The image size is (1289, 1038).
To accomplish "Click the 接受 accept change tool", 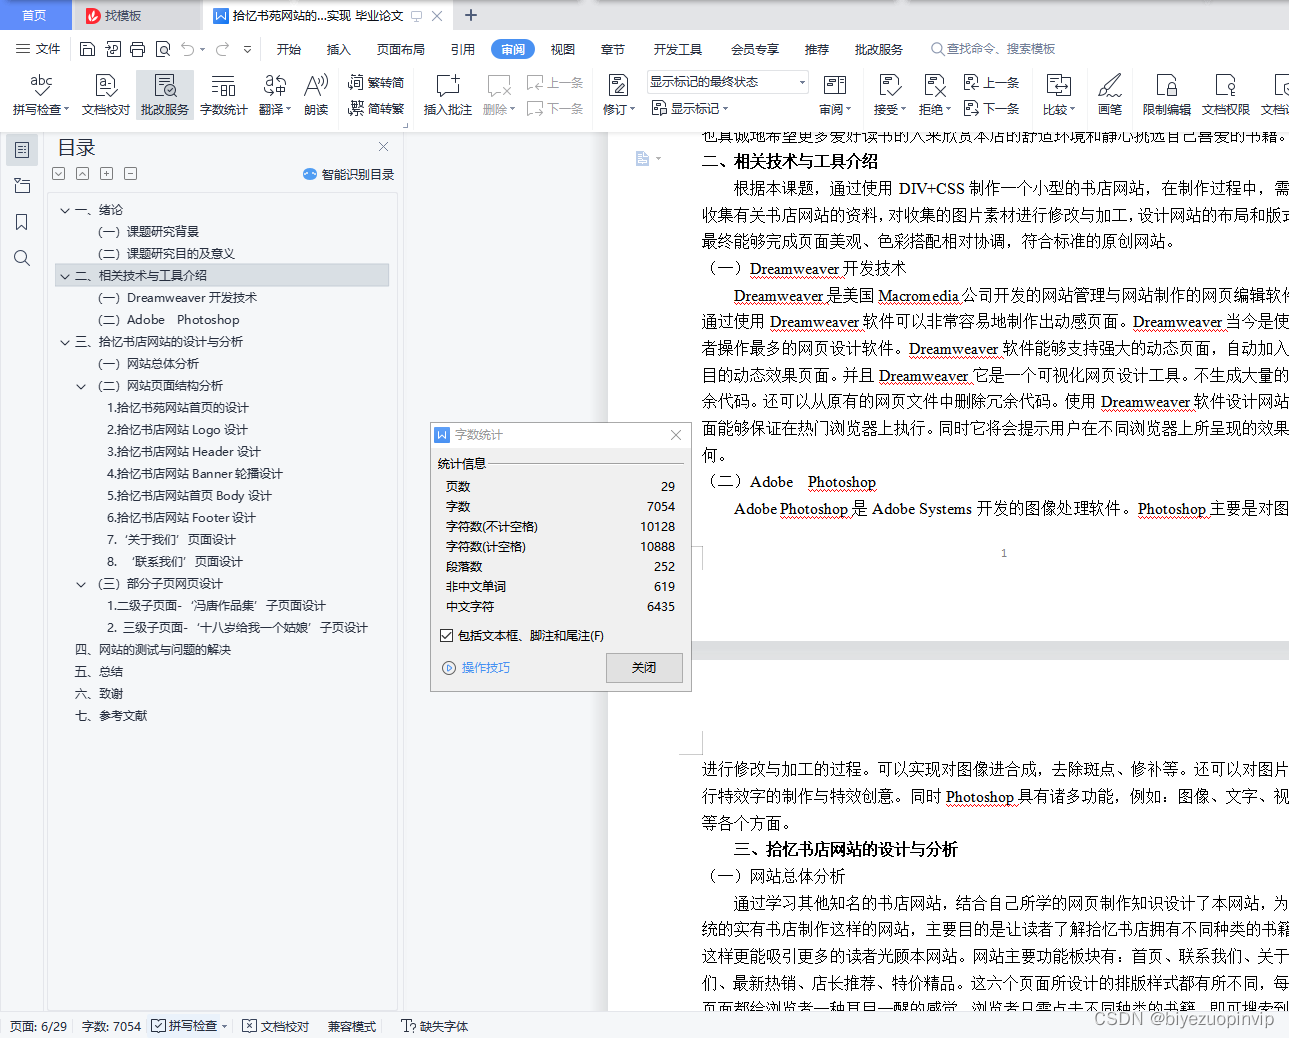I will coord(889,95).
